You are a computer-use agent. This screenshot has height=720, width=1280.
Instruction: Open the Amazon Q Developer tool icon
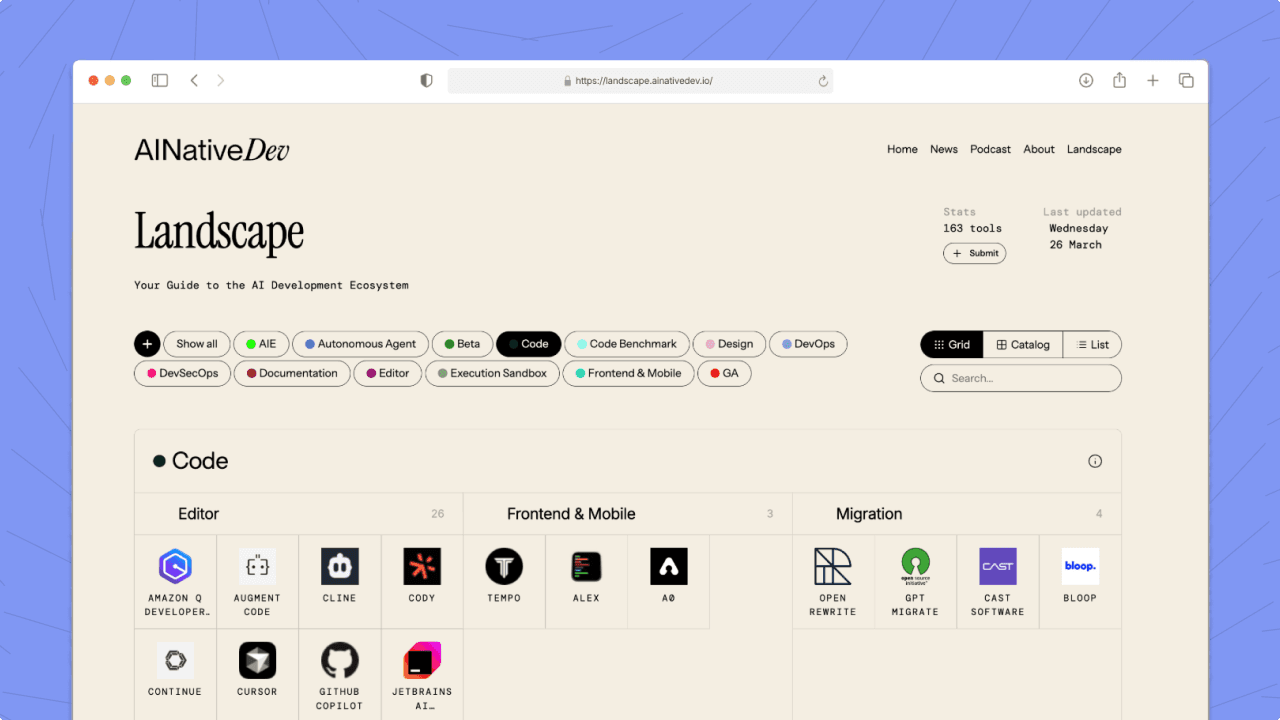click(175, 566)
